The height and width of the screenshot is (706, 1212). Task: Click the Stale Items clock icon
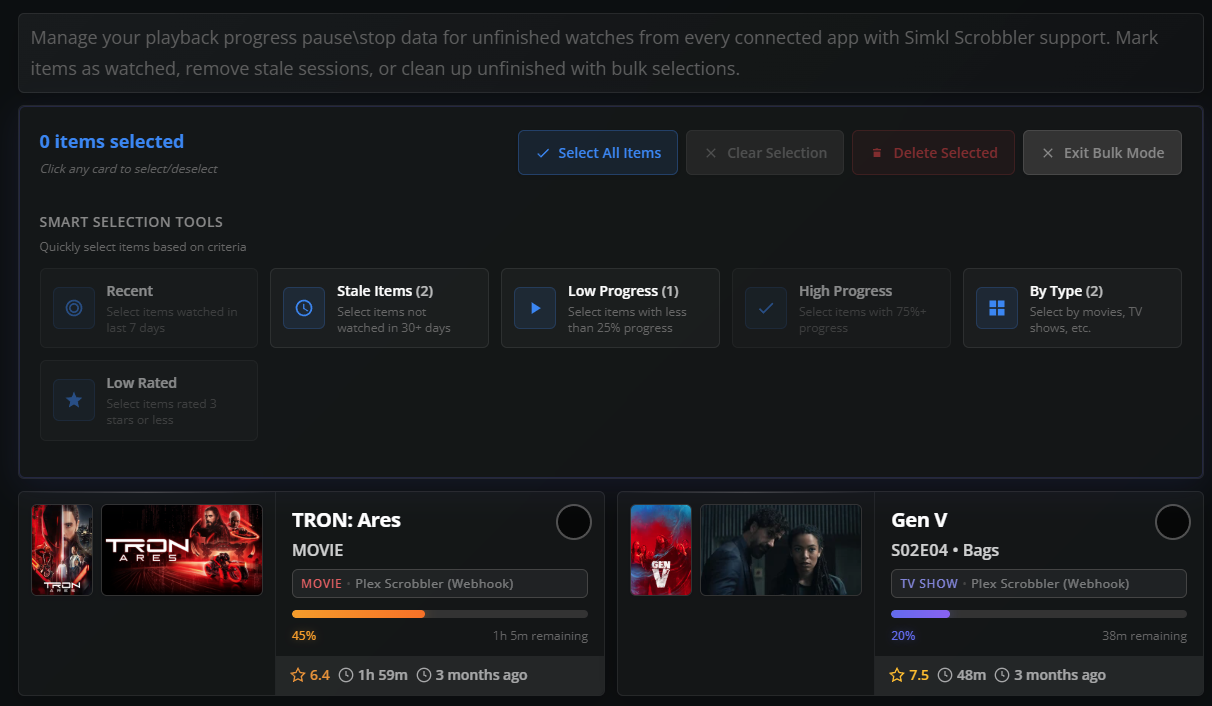click(x=304, y=308)
